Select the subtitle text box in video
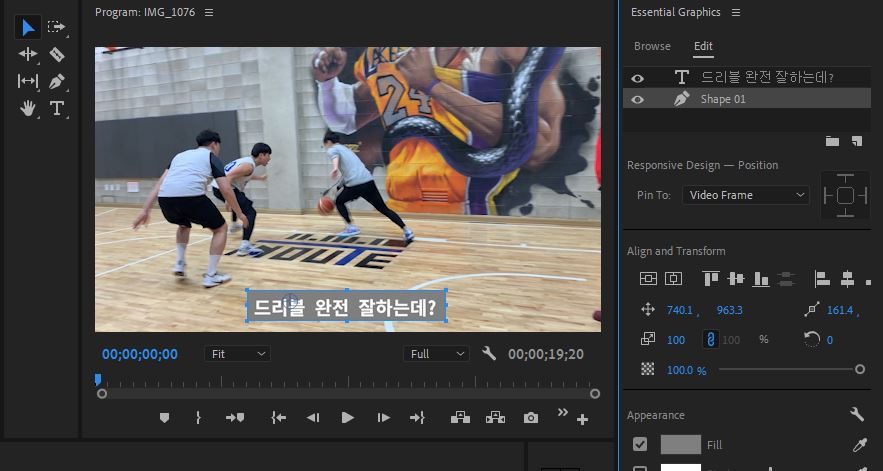 pyautogui.click(x=346, y=306)
